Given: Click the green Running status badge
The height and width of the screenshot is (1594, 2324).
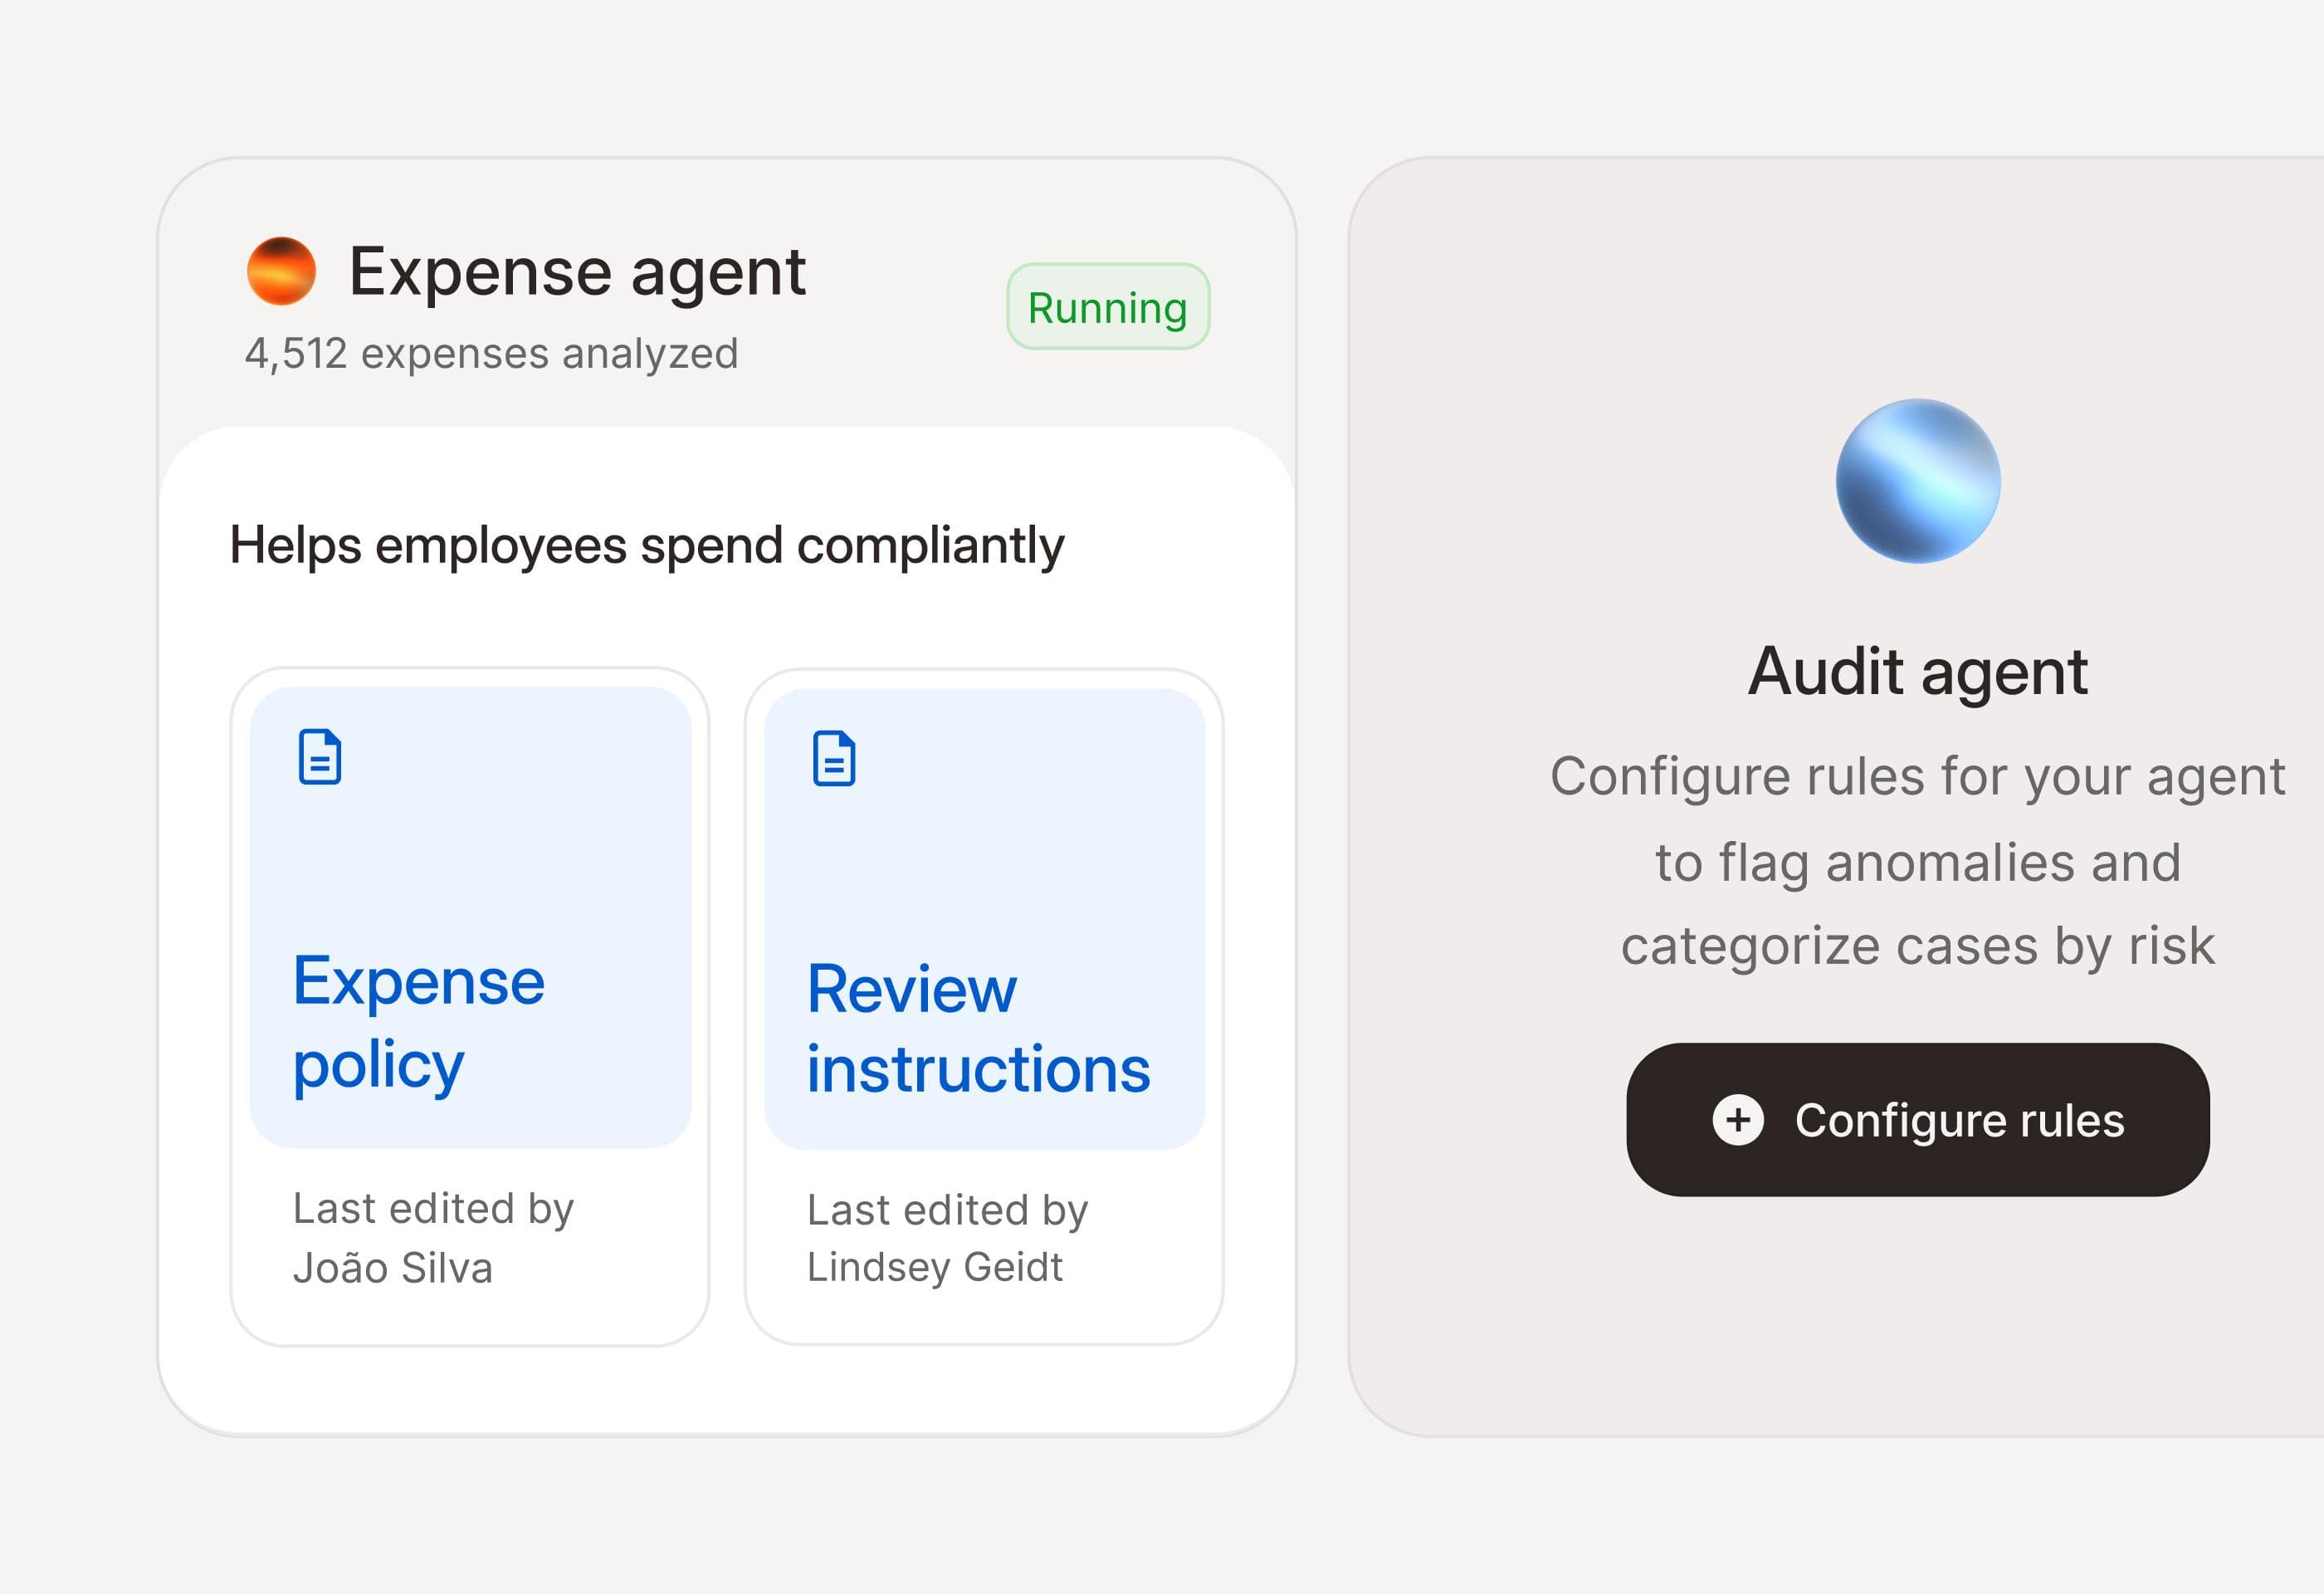Looking at the screenshot, I should [x=1108, y=307].
